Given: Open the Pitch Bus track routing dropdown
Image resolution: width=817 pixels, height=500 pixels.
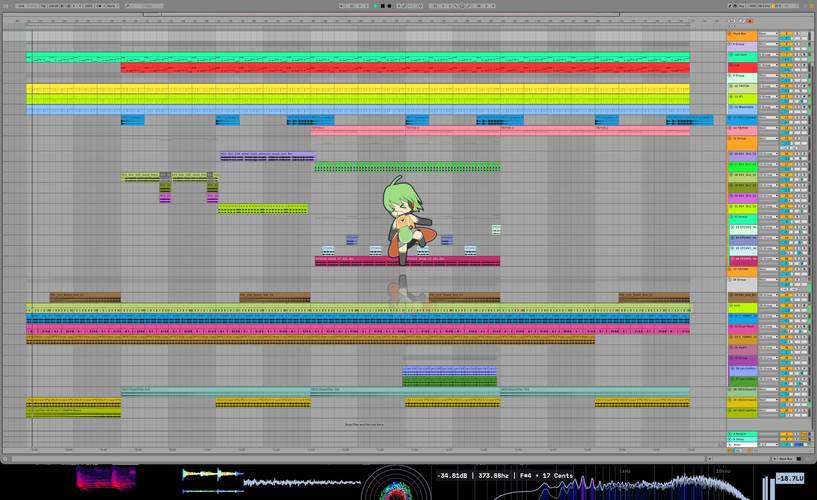Looking at the screenshot, I should [x=767, y=34].
